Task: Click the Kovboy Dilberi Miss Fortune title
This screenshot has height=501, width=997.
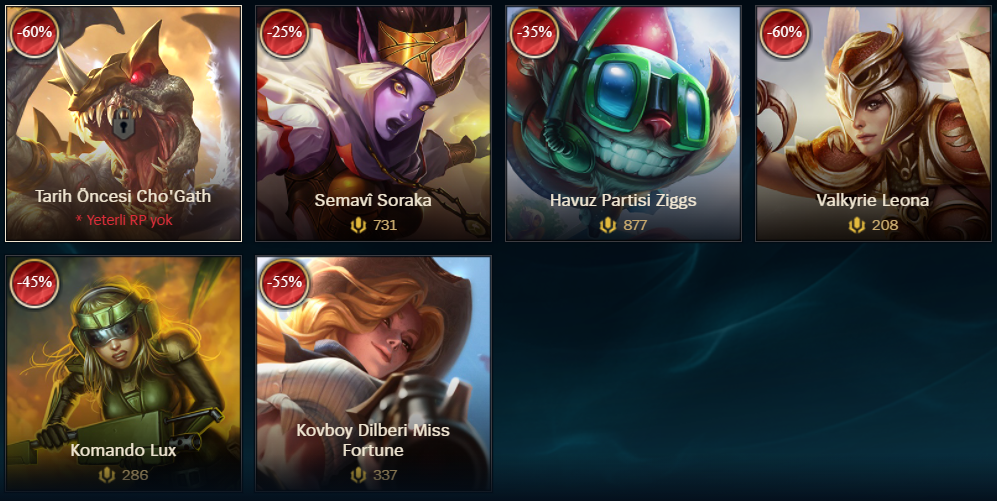Action: click(x=373, y=440)
